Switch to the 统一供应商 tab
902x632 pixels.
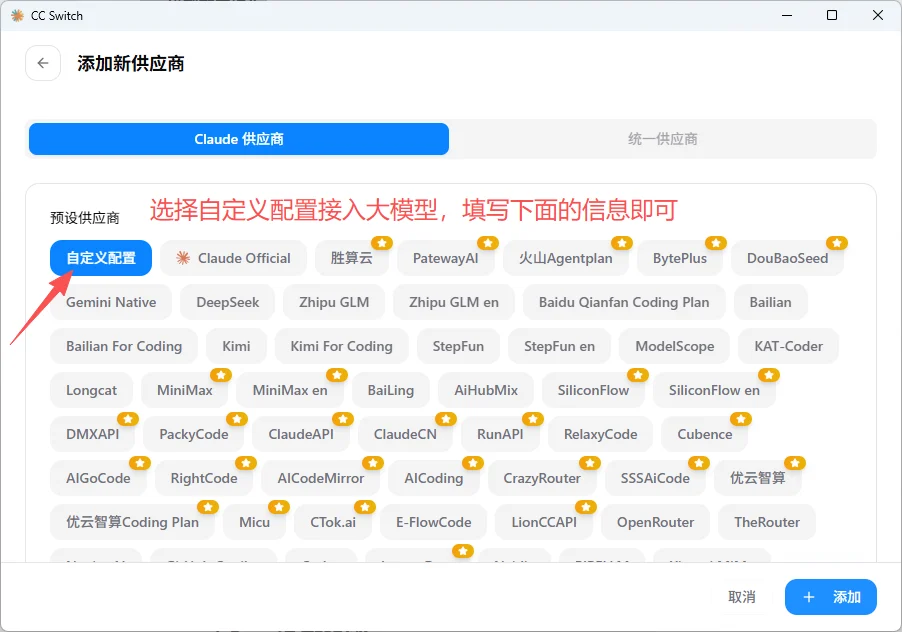(x=663, y=139)
